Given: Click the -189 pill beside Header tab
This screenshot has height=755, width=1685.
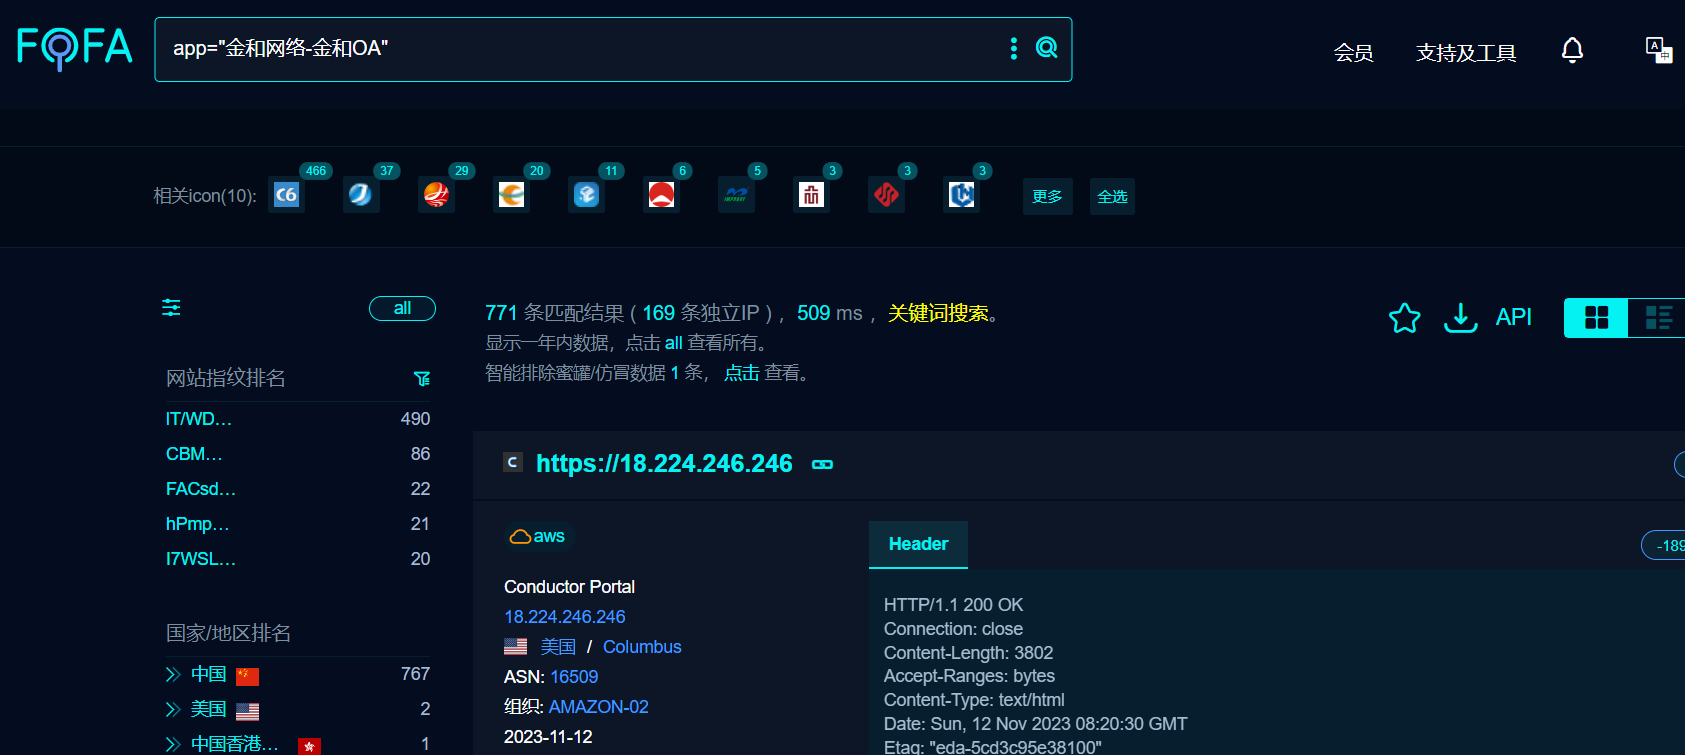Looking at the screenshot, I should pyautogui.click(x=1664, y=545).
